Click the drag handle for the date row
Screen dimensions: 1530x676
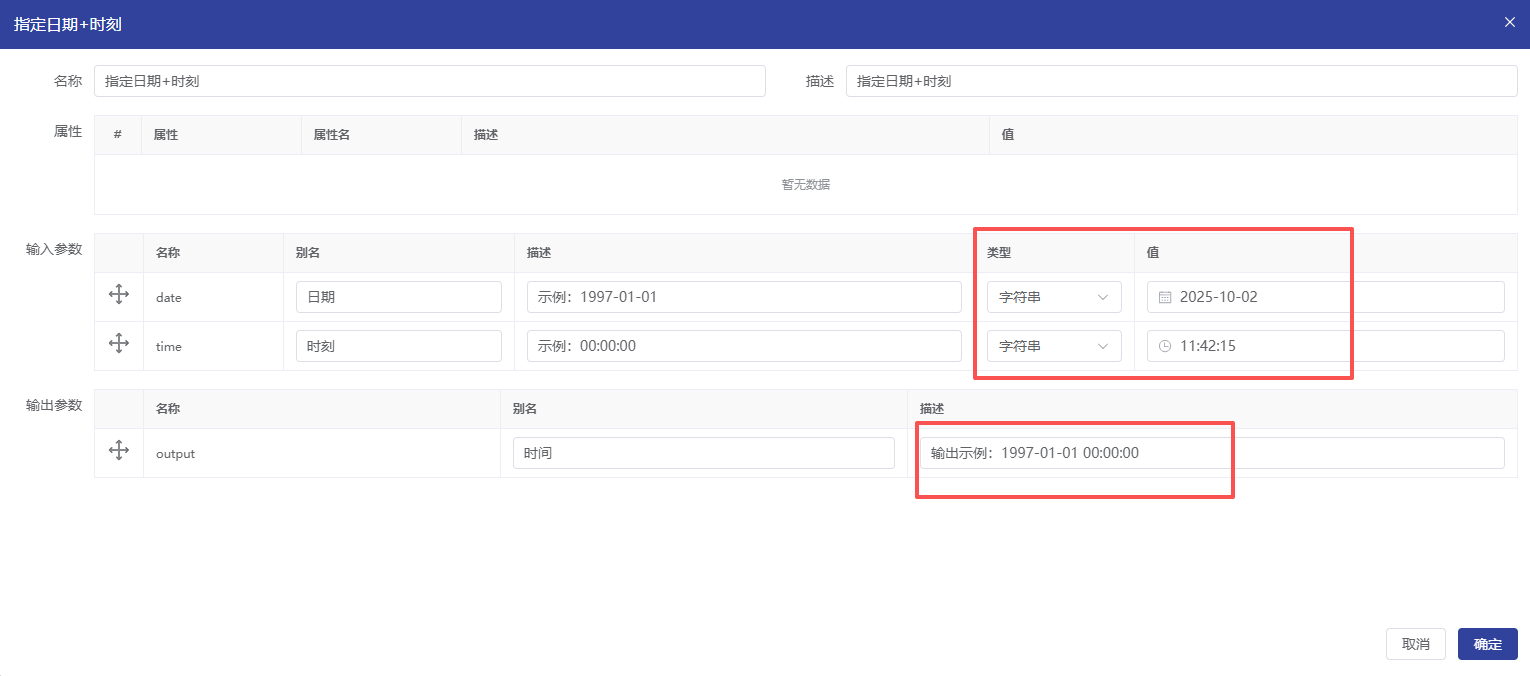click(118, 295)
